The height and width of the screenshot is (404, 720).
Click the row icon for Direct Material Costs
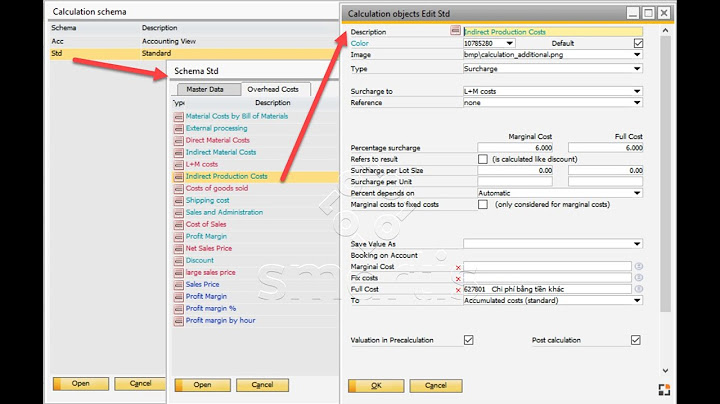pyautogui.click(x=179, y=140)
